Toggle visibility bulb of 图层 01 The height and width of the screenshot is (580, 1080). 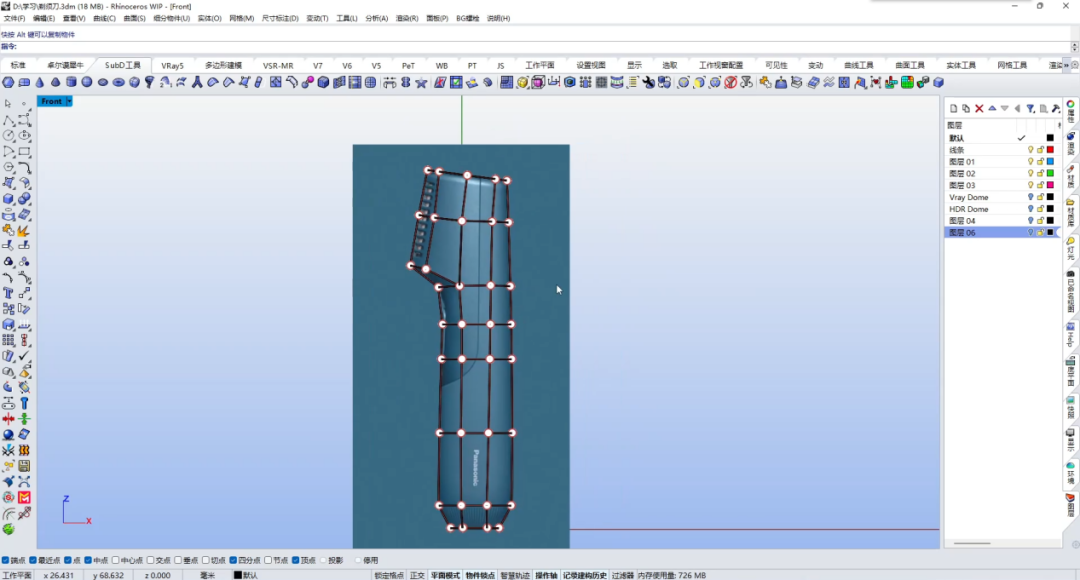pos(1030,162)
